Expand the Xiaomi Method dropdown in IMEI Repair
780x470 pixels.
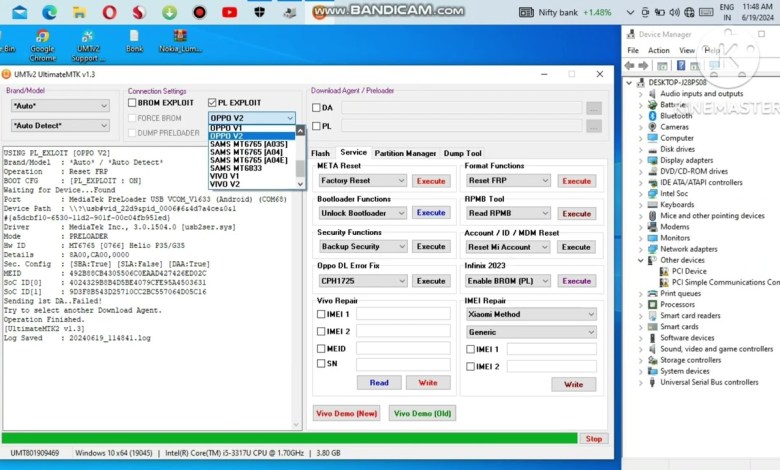(531, 314)
